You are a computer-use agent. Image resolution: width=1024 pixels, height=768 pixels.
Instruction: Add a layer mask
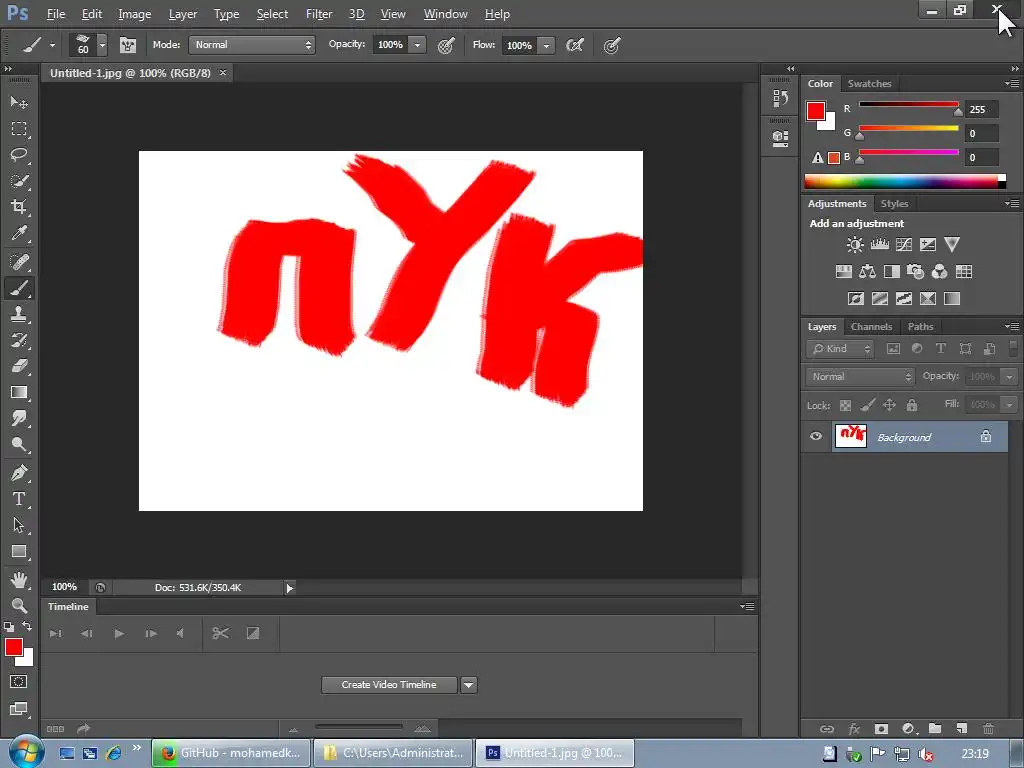[x=881, y=728]
